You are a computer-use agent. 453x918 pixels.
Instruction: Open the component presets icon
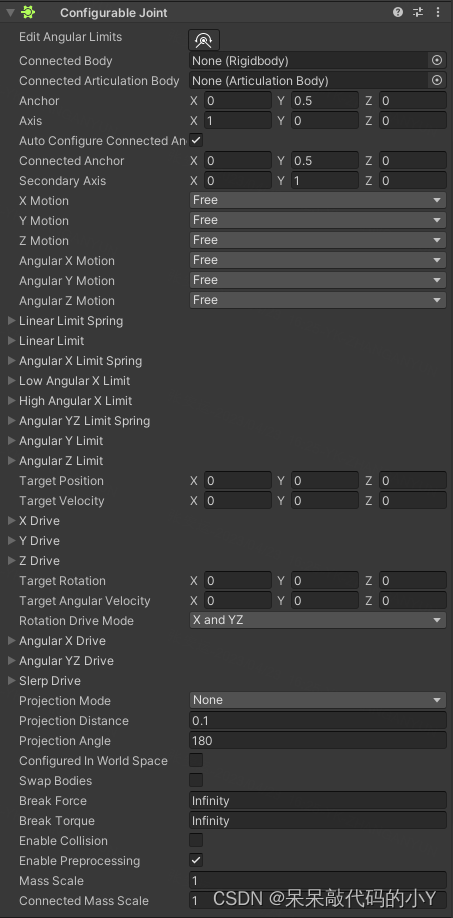click(x=417, y=12)
